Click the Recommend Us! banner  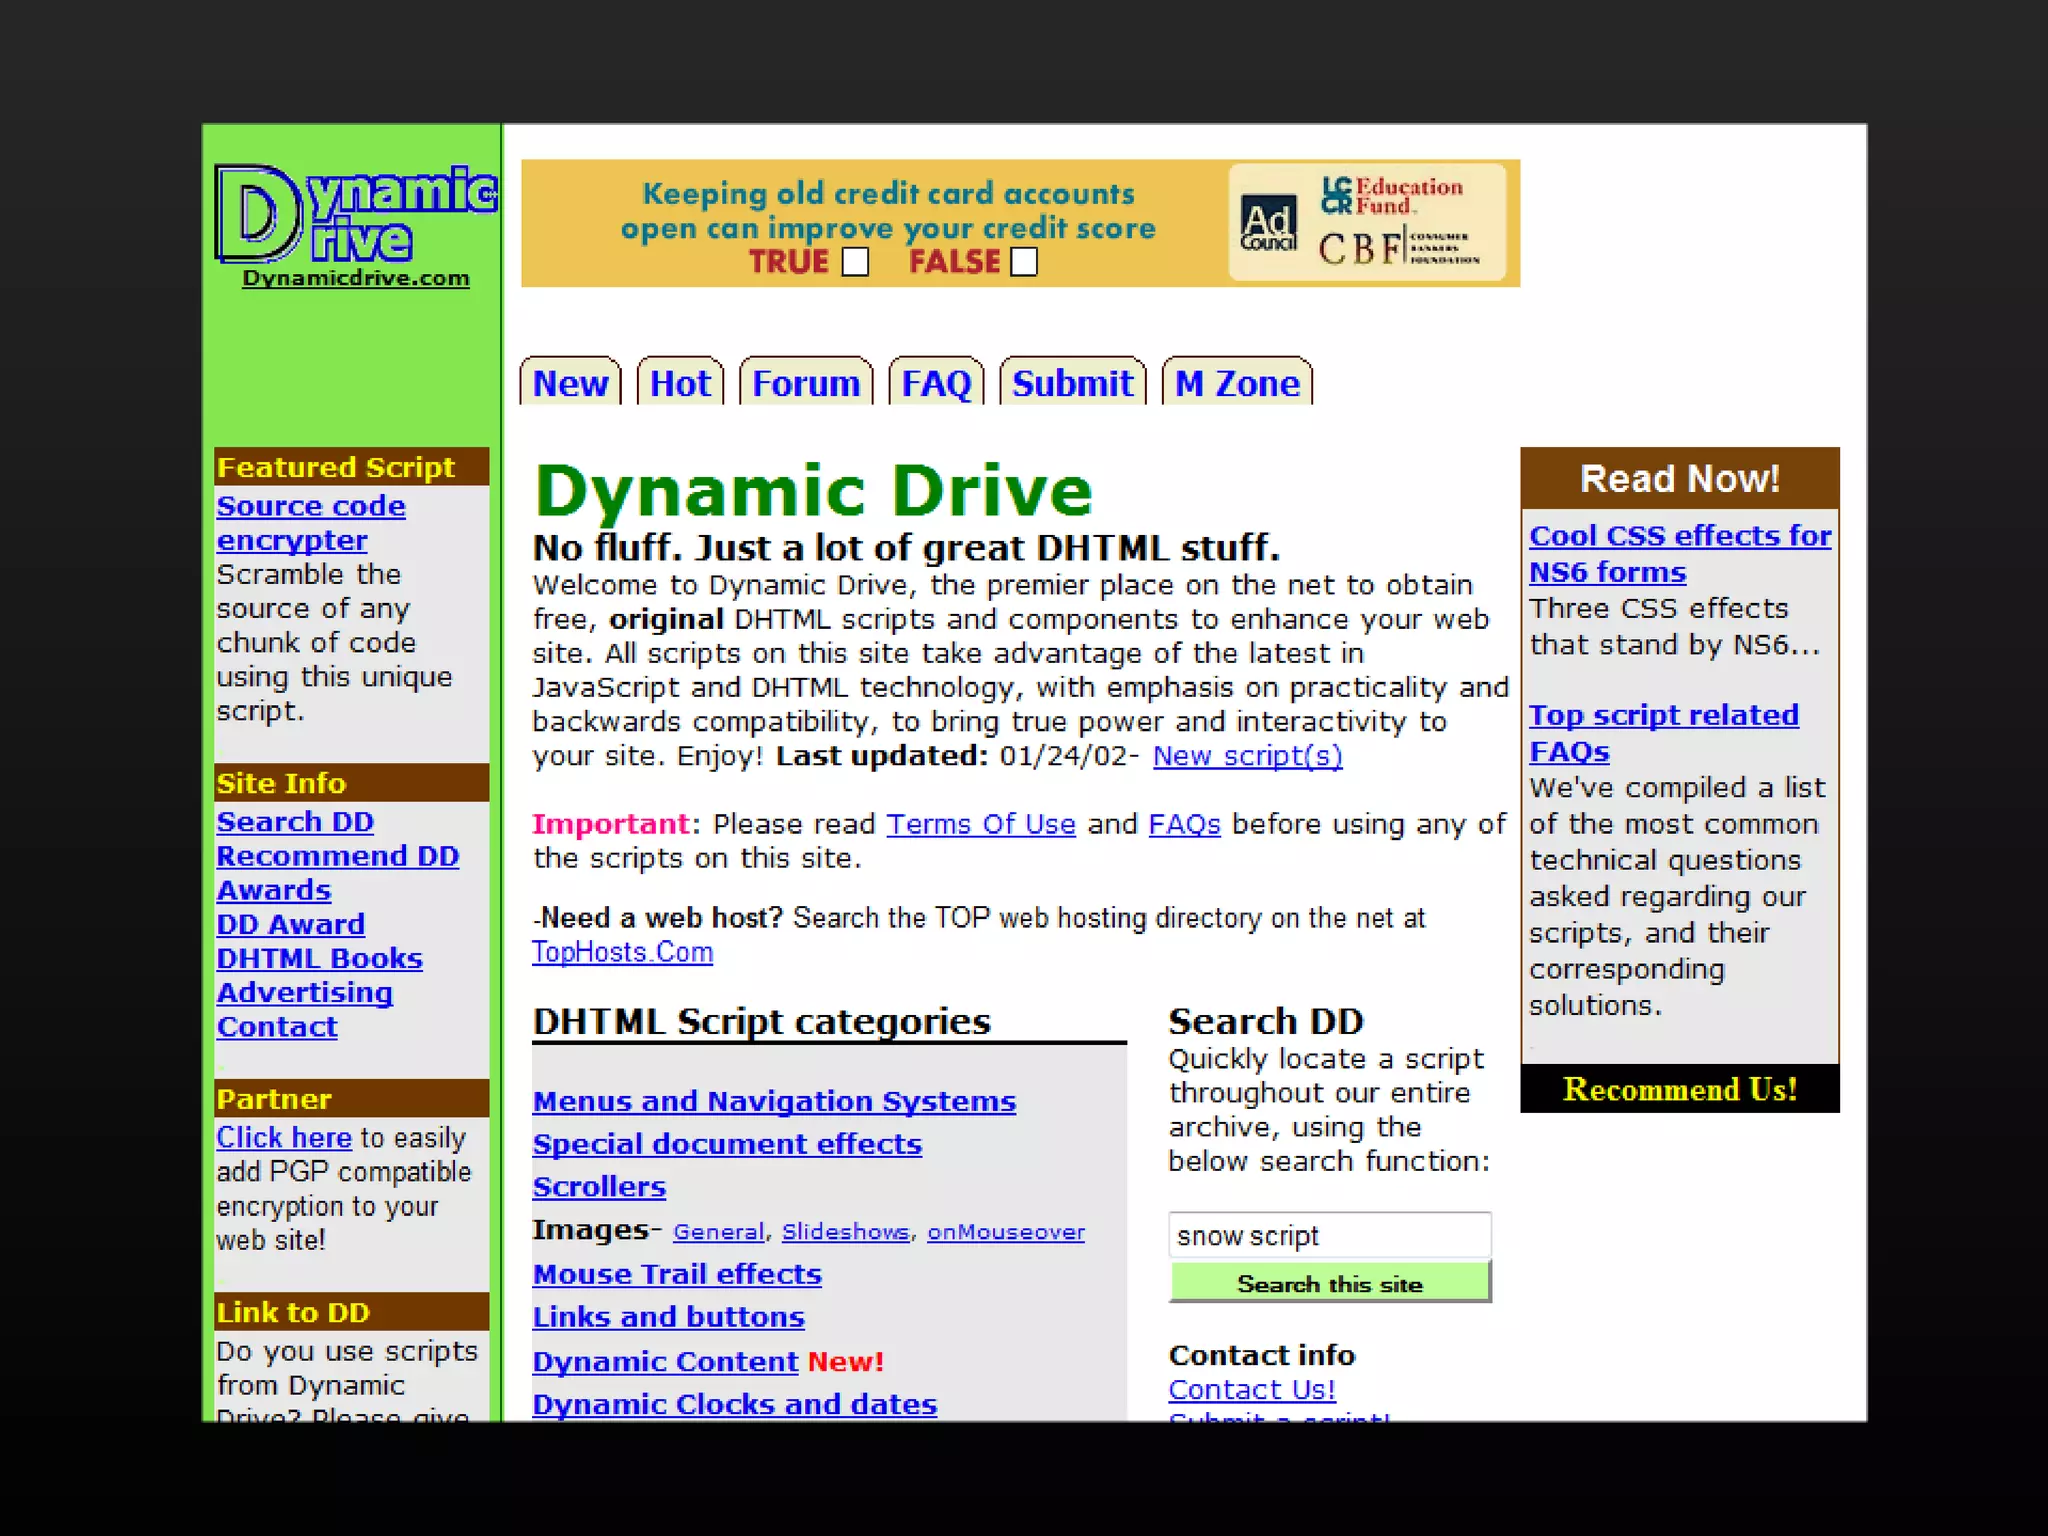1680,1089
